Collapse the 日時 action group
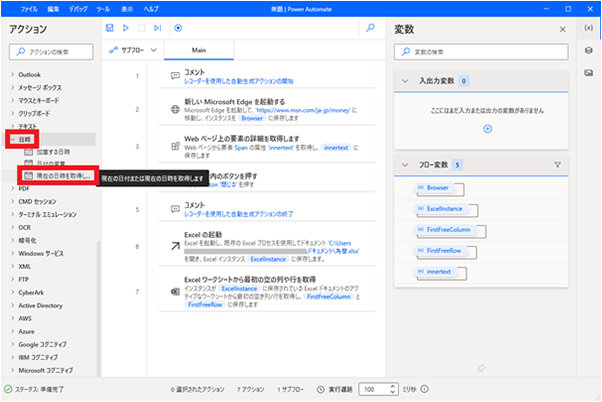Image resolution: width=602 pixels, height=402 pixels. (13, 139)
